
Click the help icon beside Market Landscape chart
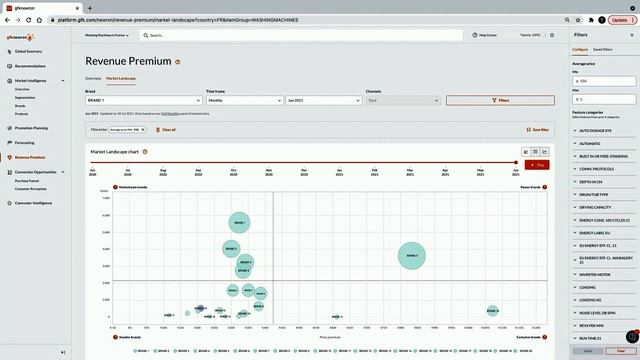click(x=145, y=152)
